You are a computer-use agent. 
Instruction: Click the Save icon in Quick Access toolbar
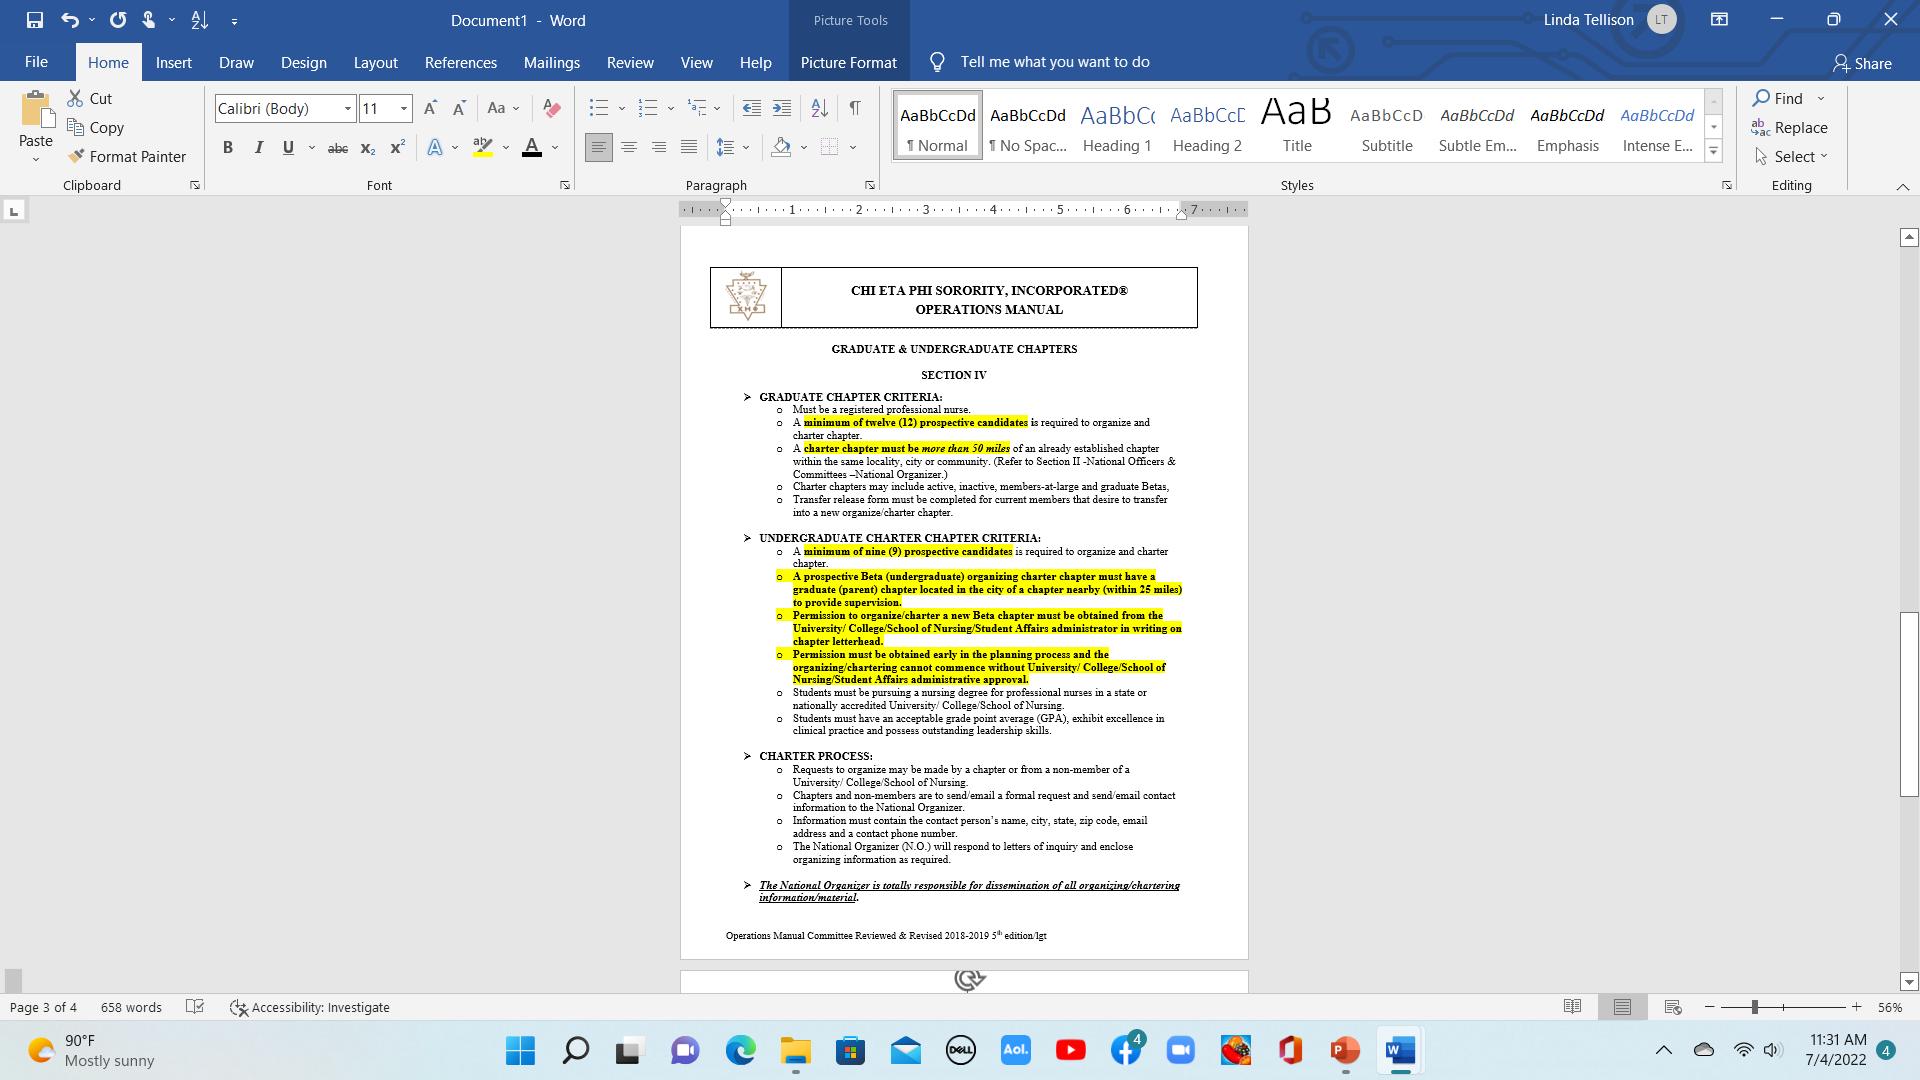click(35, 20)
